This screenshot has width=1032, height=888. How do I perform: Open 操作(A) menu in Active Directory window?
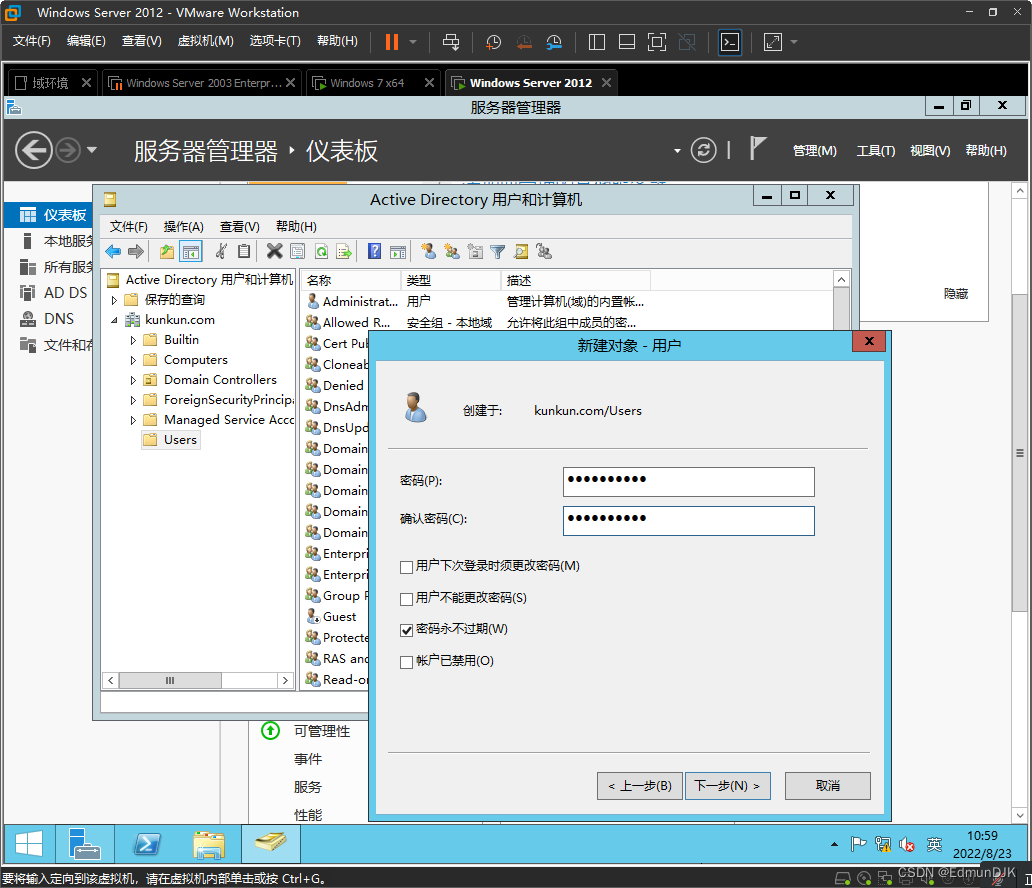(184, 226)
